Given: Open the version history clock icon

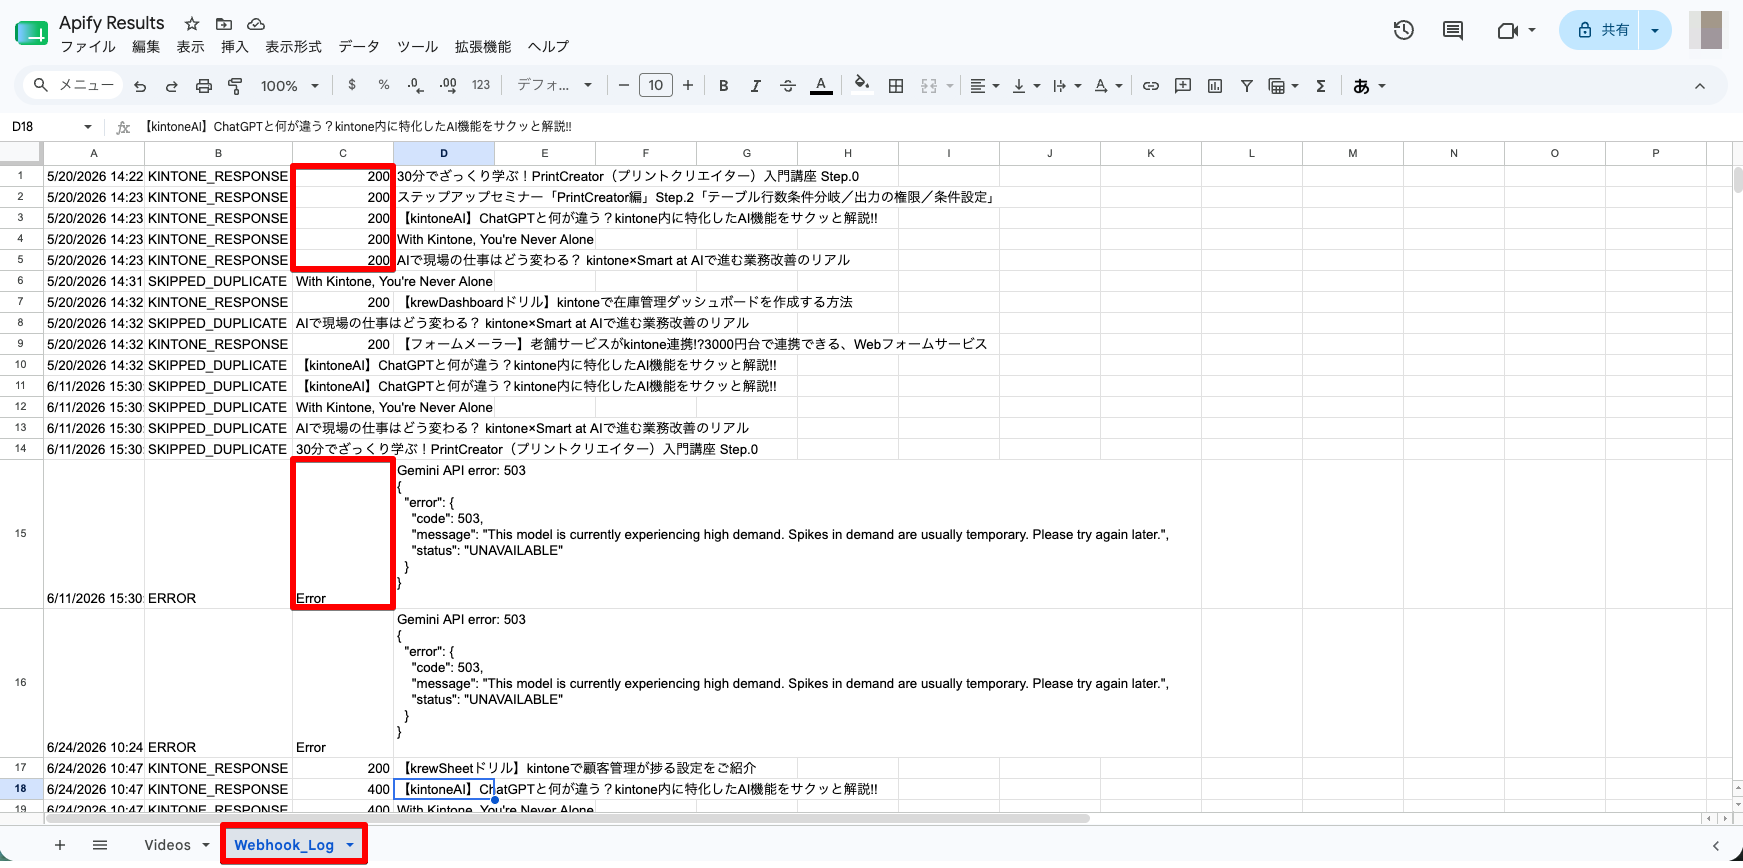Looking at the screenshot, I should pos(1404,30).
